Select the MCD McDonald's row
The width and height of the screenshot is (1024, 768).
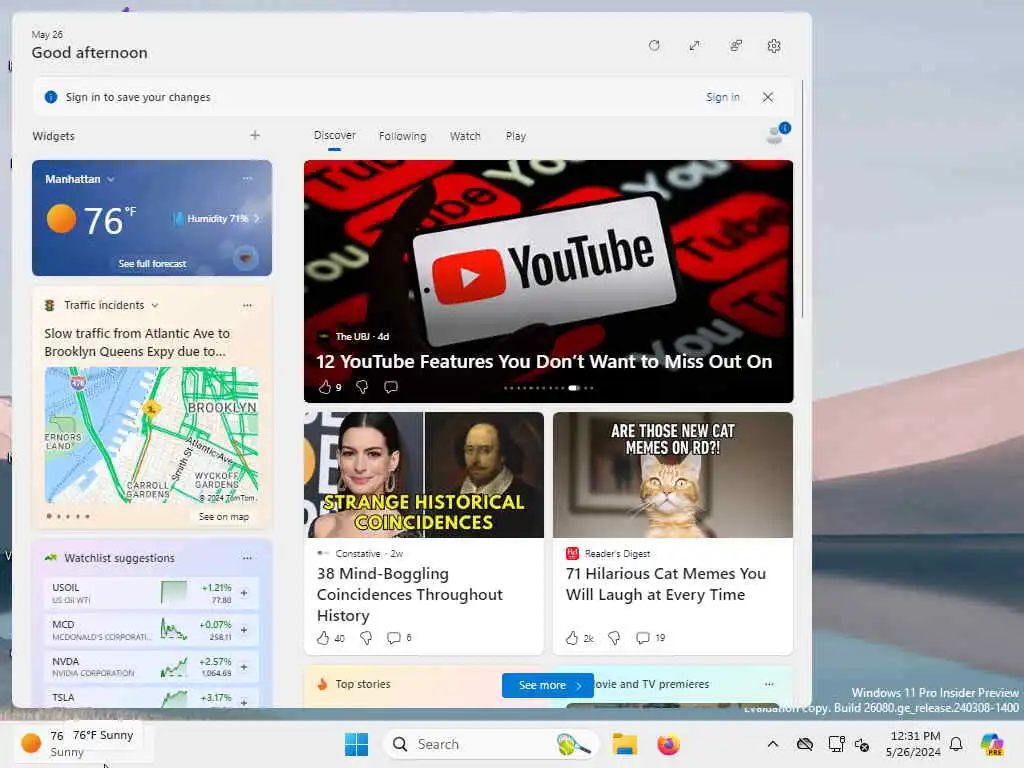(152, 630)
